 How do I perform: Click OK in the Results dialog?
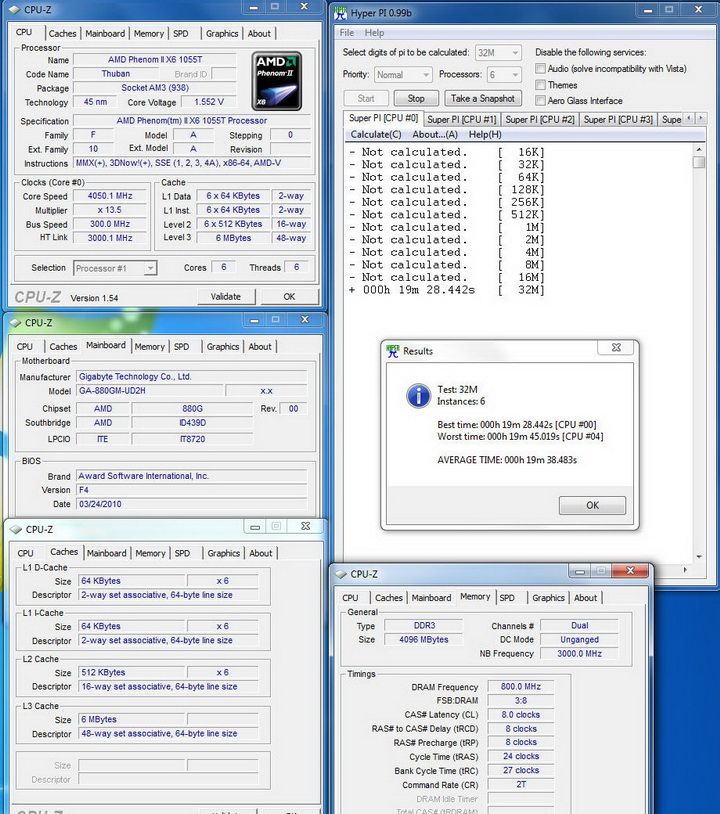(592, 505)
